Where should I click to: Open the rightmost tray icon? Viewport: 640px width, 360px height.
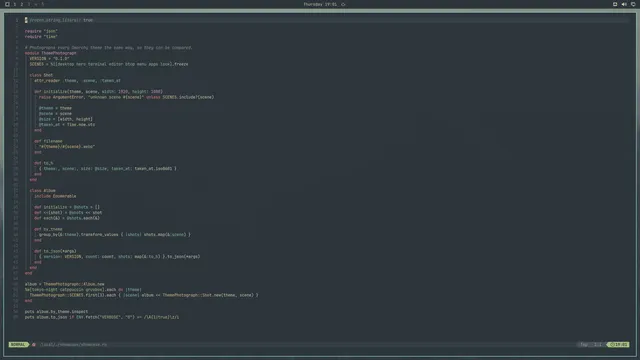point(633,4)
